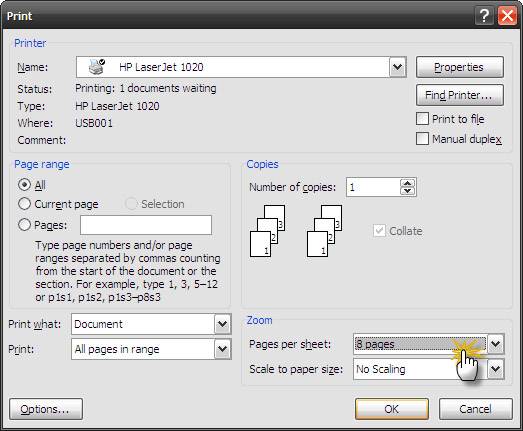Screen dimensions: 523x431
Task: Click the 'USB001' location text
Action: (94, 123)
